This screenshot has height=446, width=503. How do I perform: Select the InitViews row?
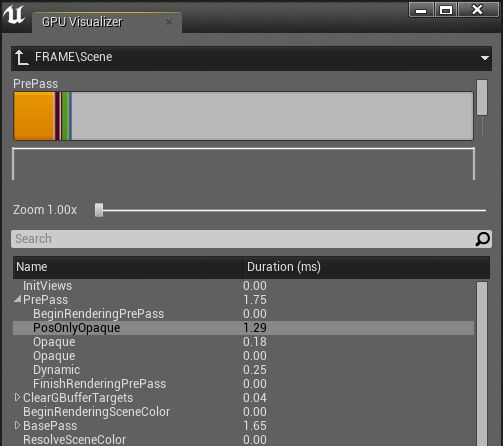tap(243, 286)
